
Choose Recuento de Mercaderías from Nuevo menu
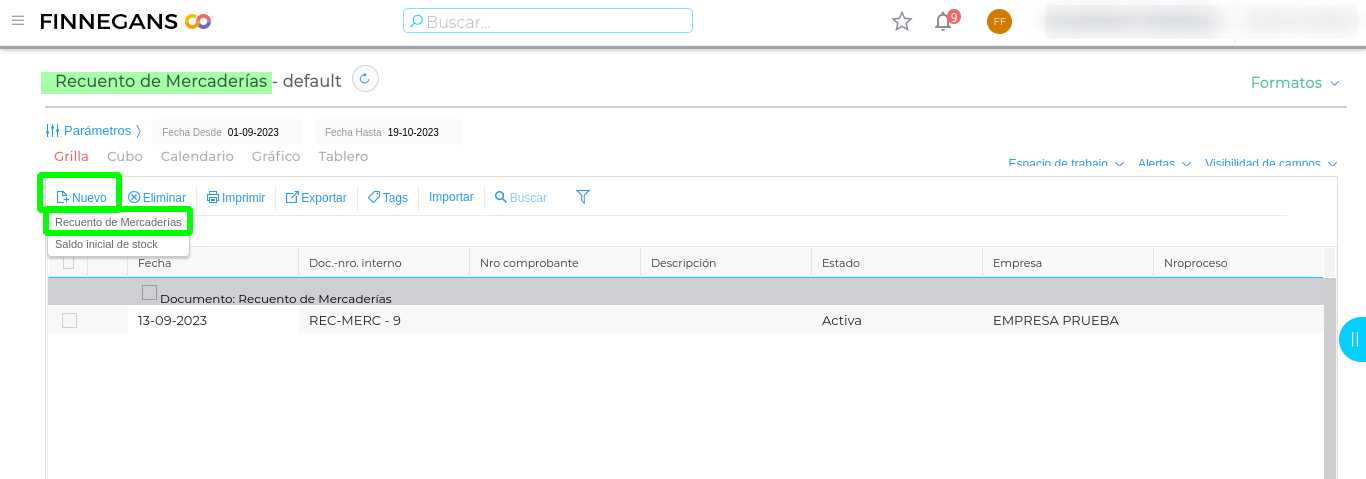[x=118, y=222]
